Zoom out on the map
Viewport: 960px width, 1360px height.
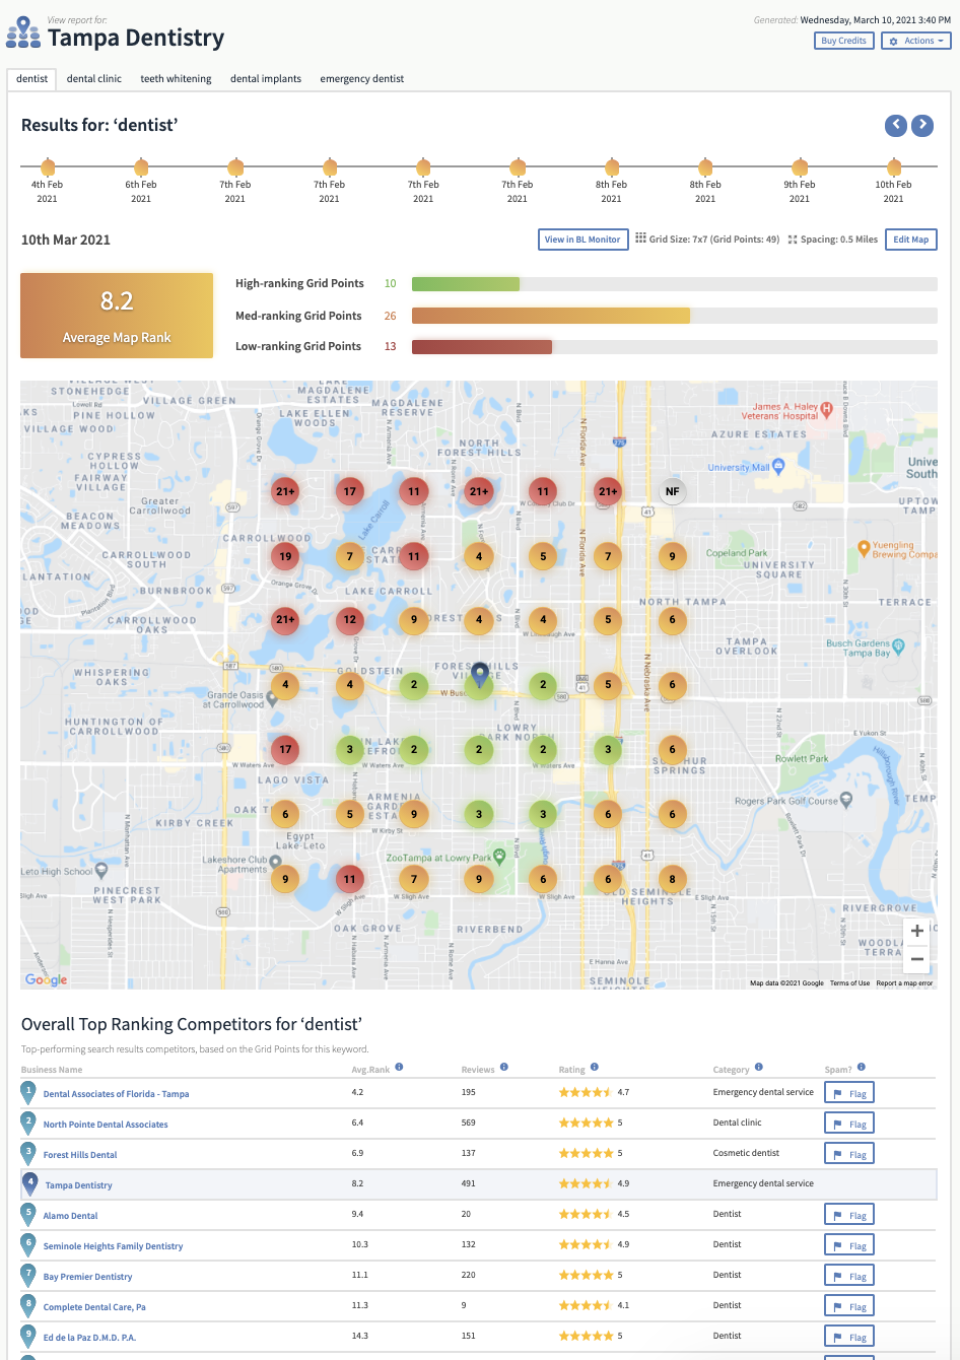(x=917, y=958)
